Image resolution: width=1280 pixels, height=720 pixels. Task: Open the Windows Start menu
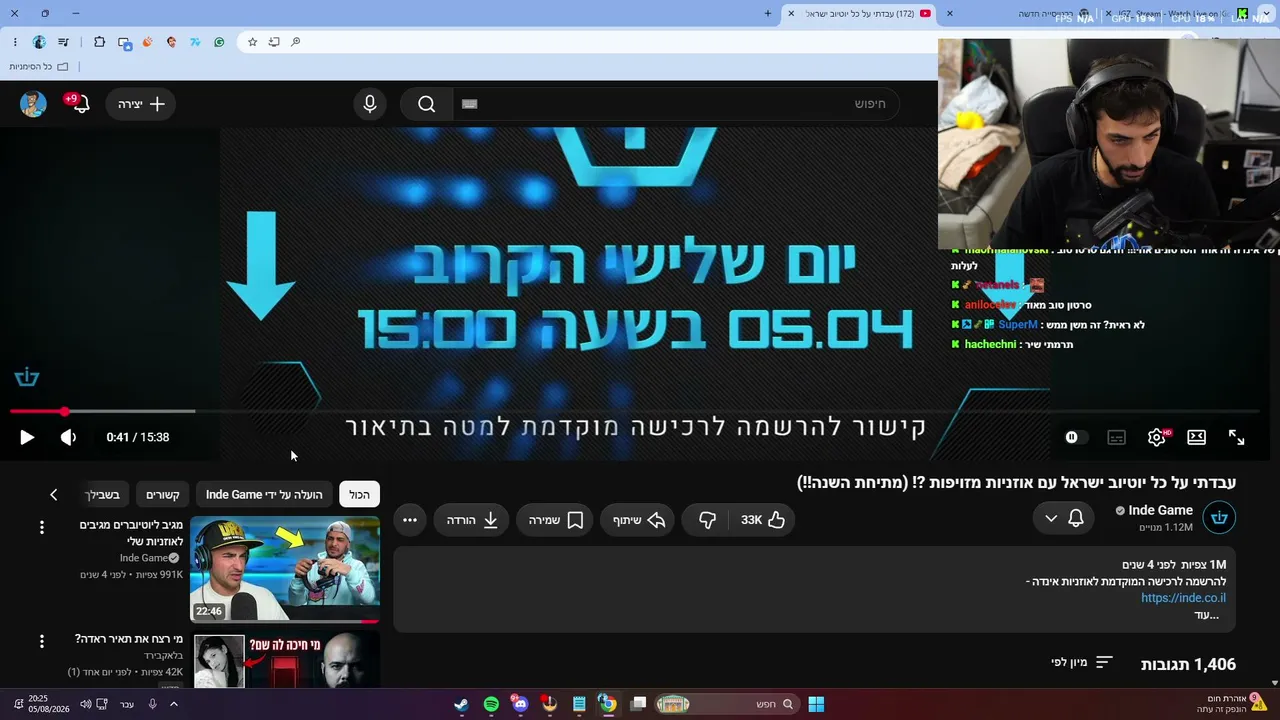pos(816,704)
